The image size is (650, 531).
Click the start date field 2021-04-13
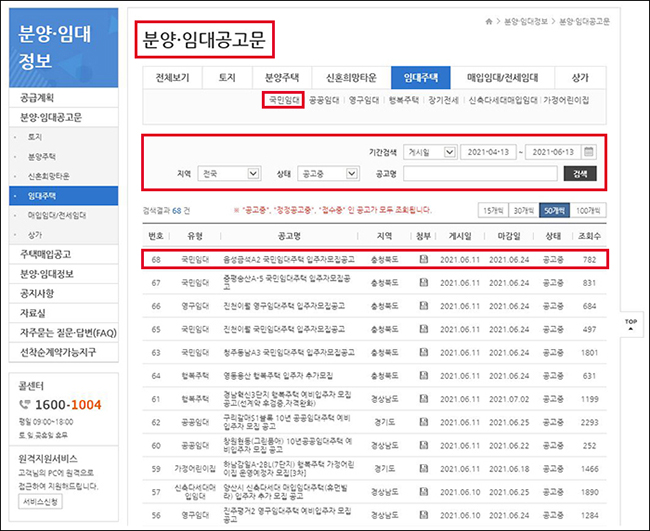[488, 152]
